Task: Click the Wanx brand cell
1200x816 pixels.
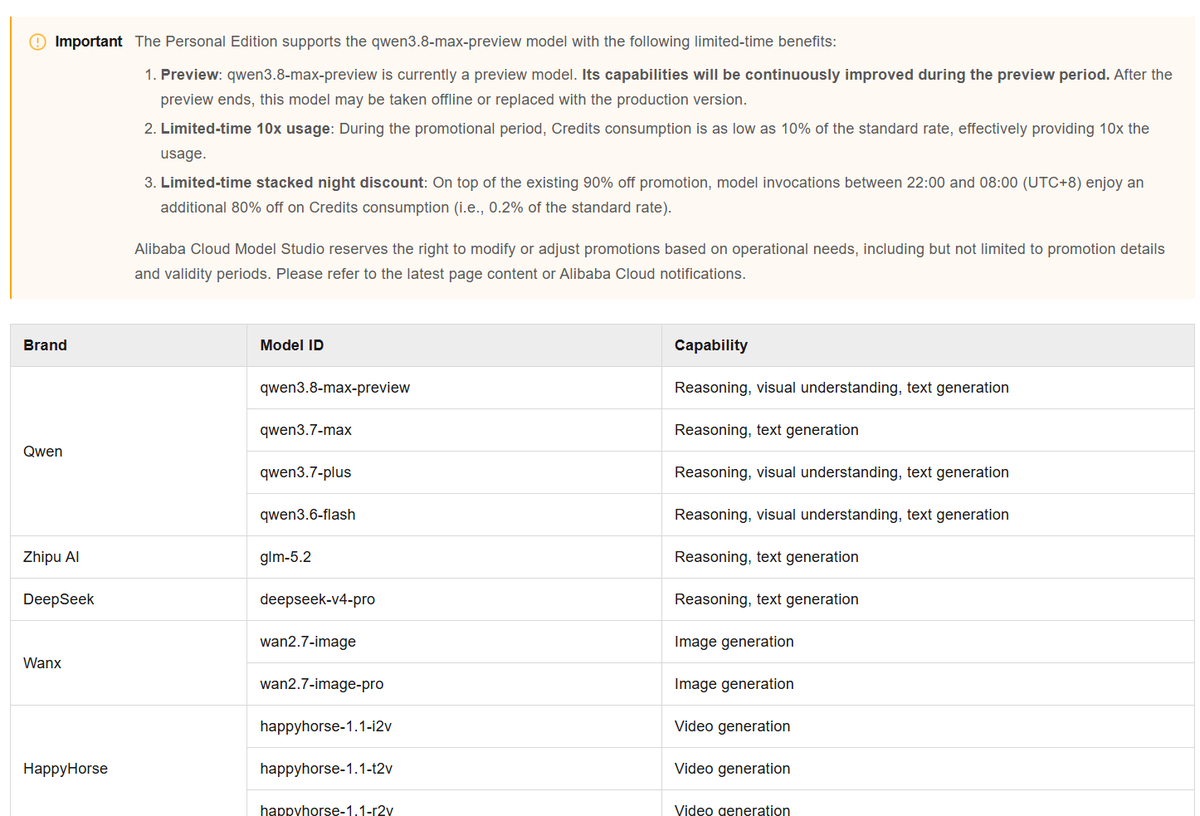Action: tap(128, 663)
